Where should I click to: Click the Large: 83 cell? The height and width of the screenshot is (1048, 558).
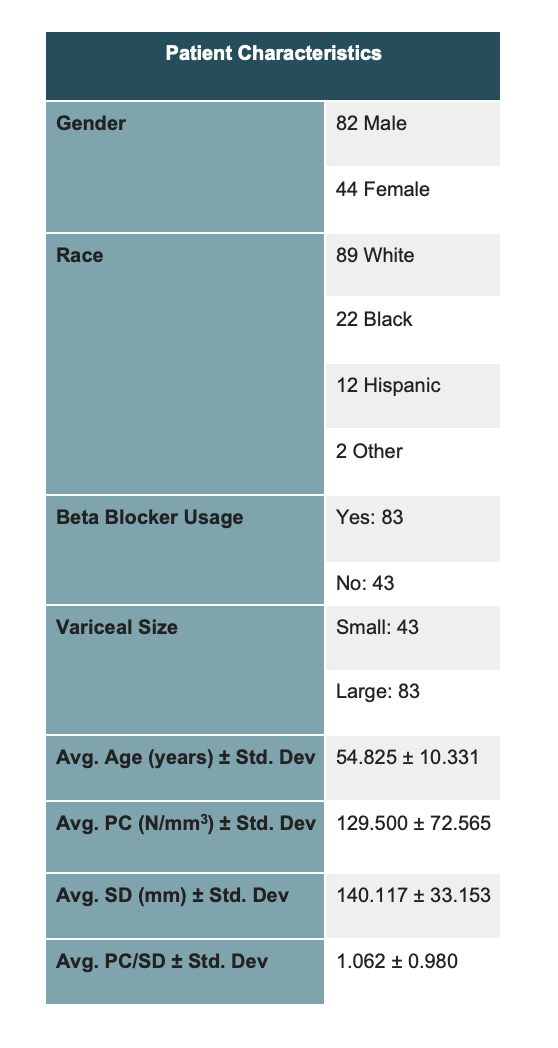412,702
